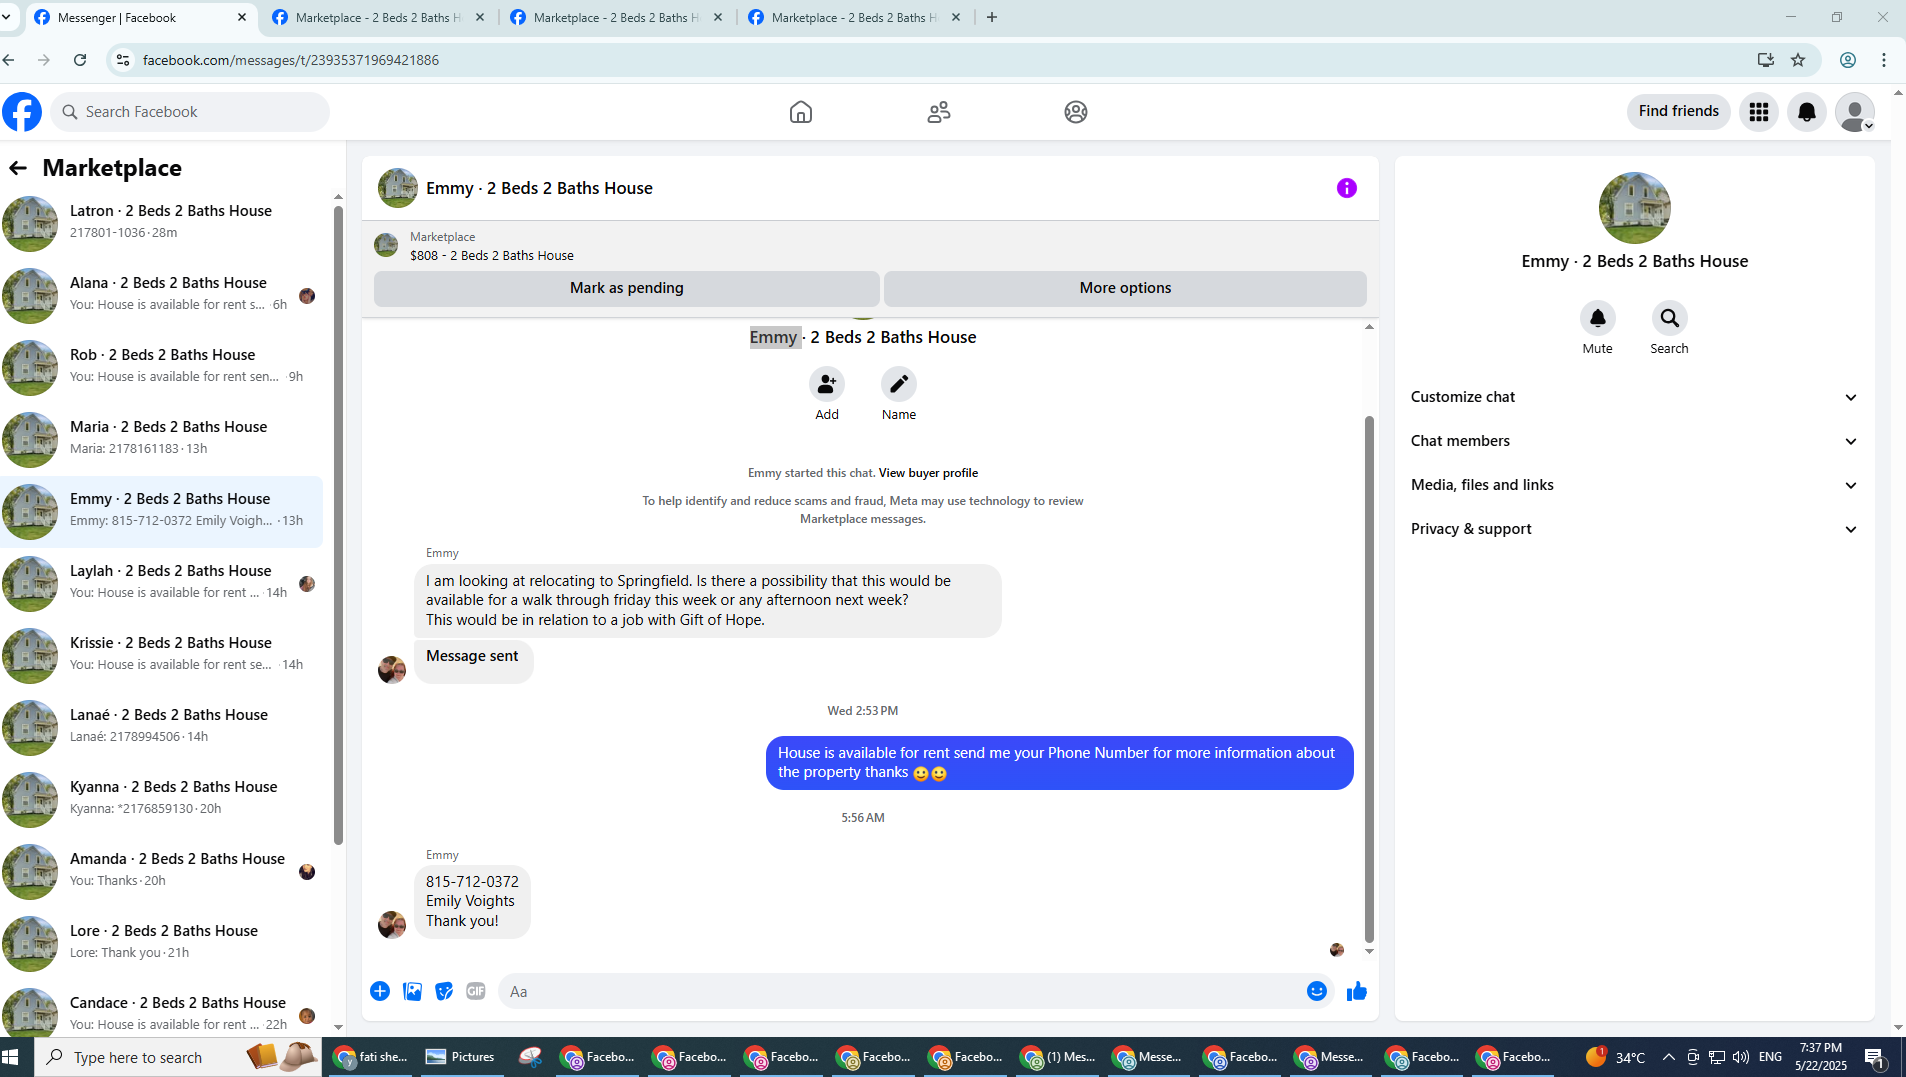Viewport: 1906px width, 1077px height.
Task: Open Krissie chat in list
Action: click(162, 654)
